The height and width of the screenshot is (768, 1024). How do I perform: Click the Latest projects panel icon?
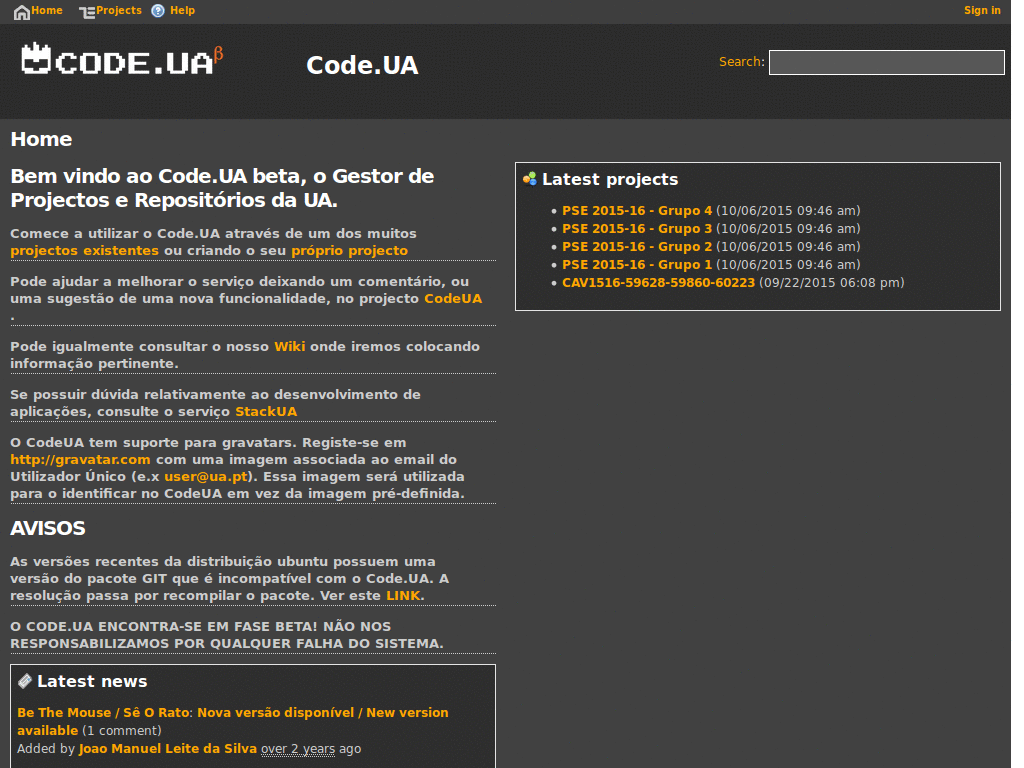click(531, 179)
